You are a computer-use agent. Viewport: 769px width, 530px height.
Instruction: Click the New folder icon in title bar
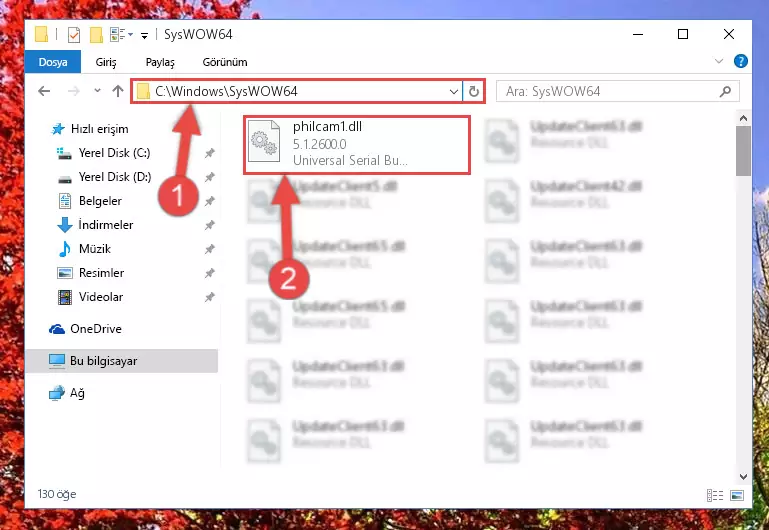tap(96, 35)
